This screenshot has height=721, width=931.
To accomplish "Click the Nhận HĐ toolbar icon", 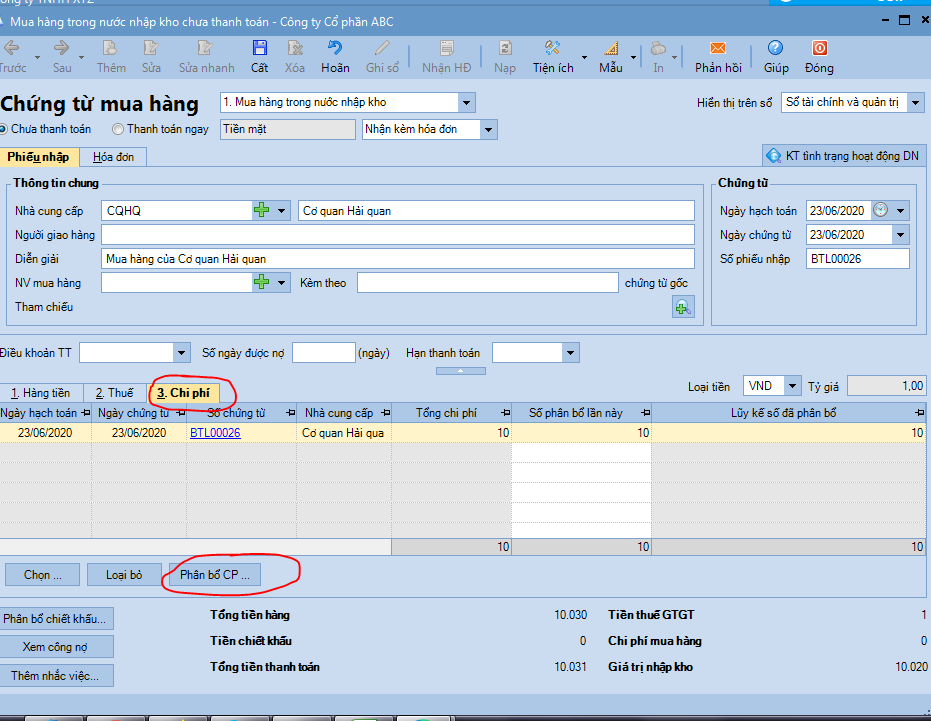I will [x=446, y=57].
